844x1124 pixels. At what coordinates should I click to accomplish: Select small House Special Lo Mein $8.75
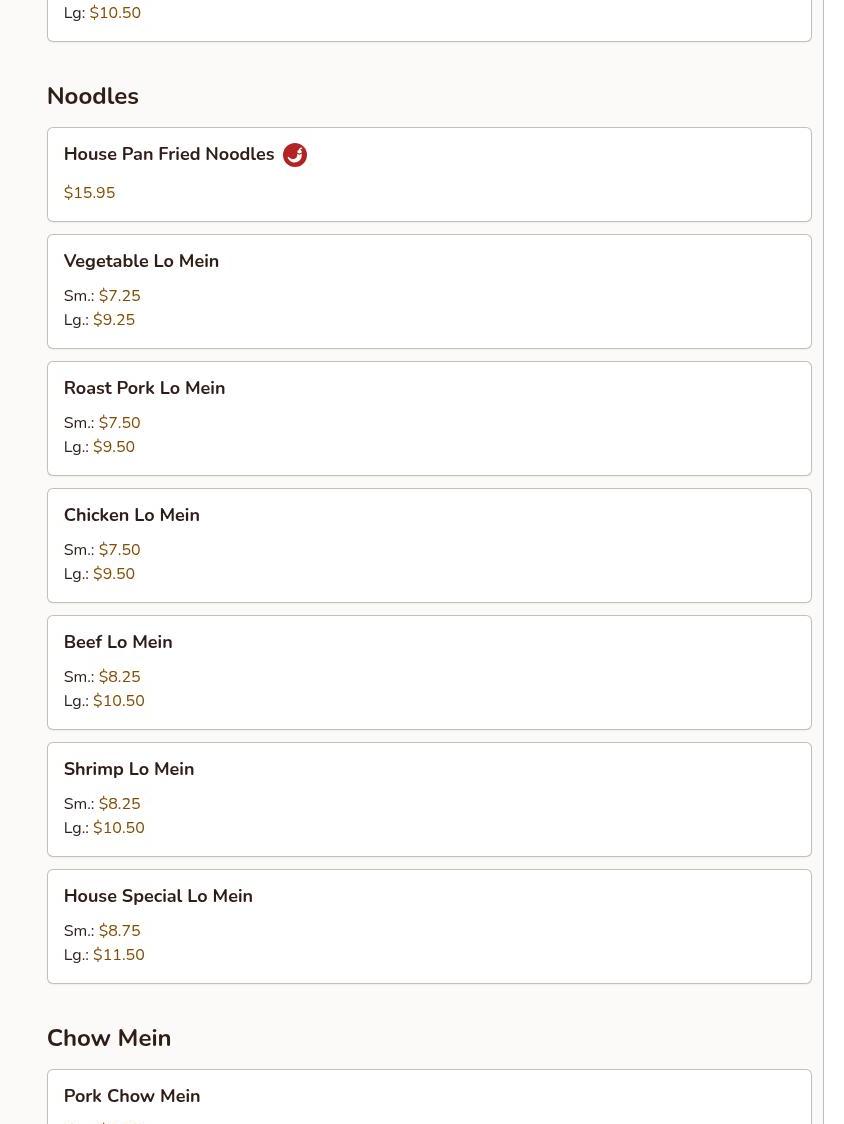[x=119, y=931]
